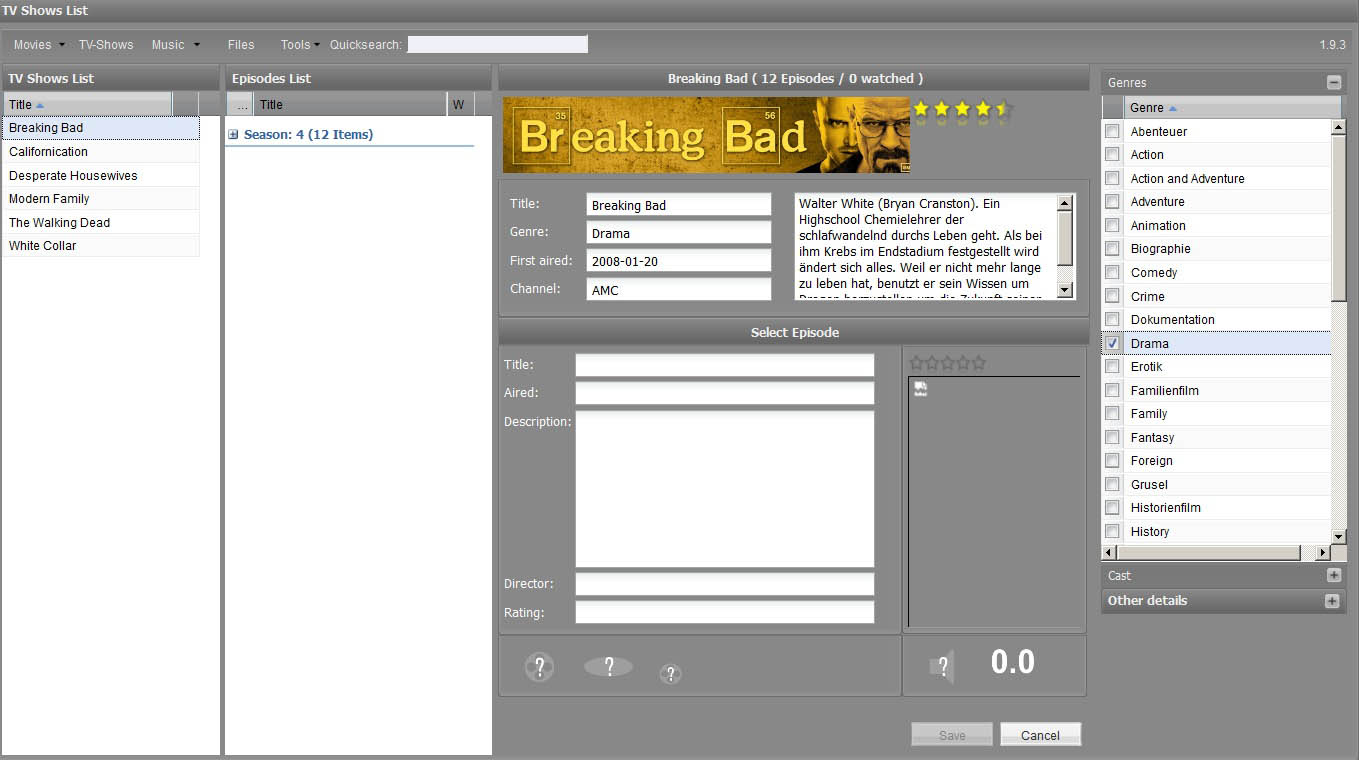Screen dimensions: 1360x760
Task: Select Breaking Bad in shows list
Action: pyautogui.click(x=101, y=128)
